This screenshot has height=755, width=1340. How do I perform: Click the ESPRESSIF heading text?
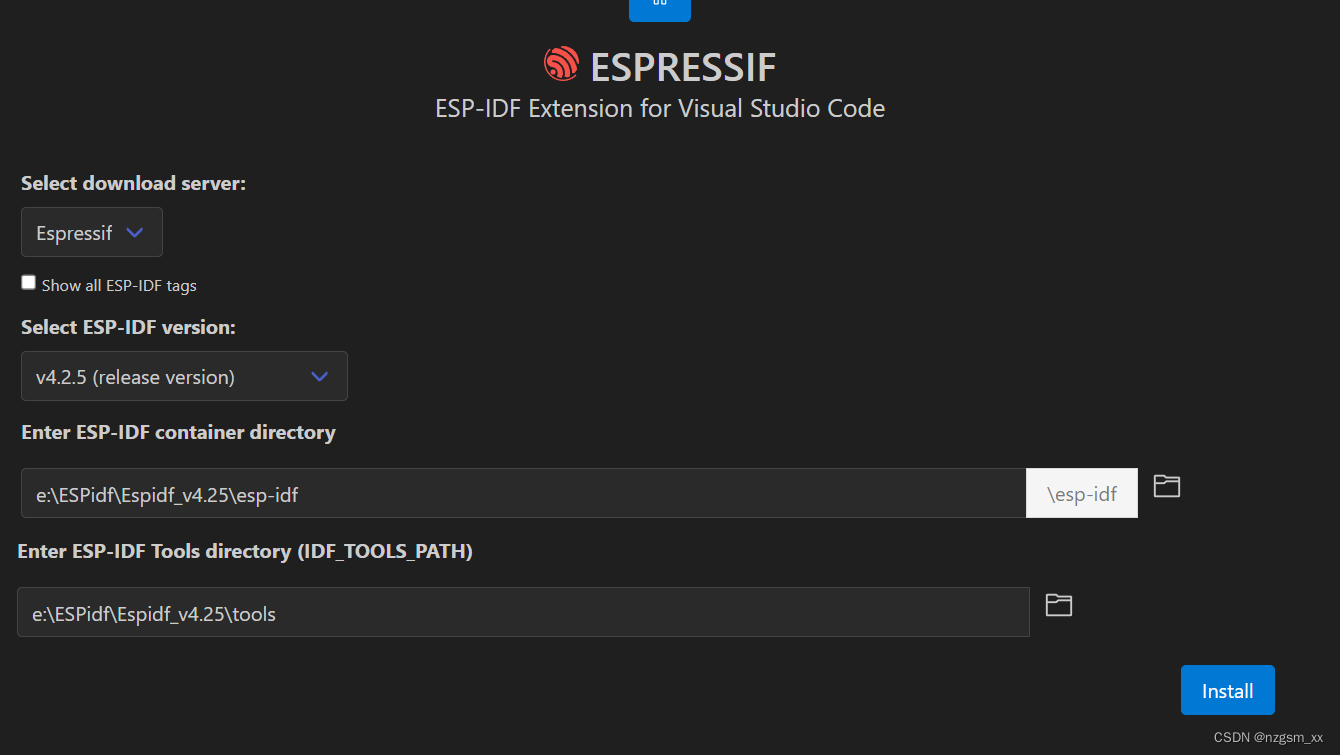[683, 67]
